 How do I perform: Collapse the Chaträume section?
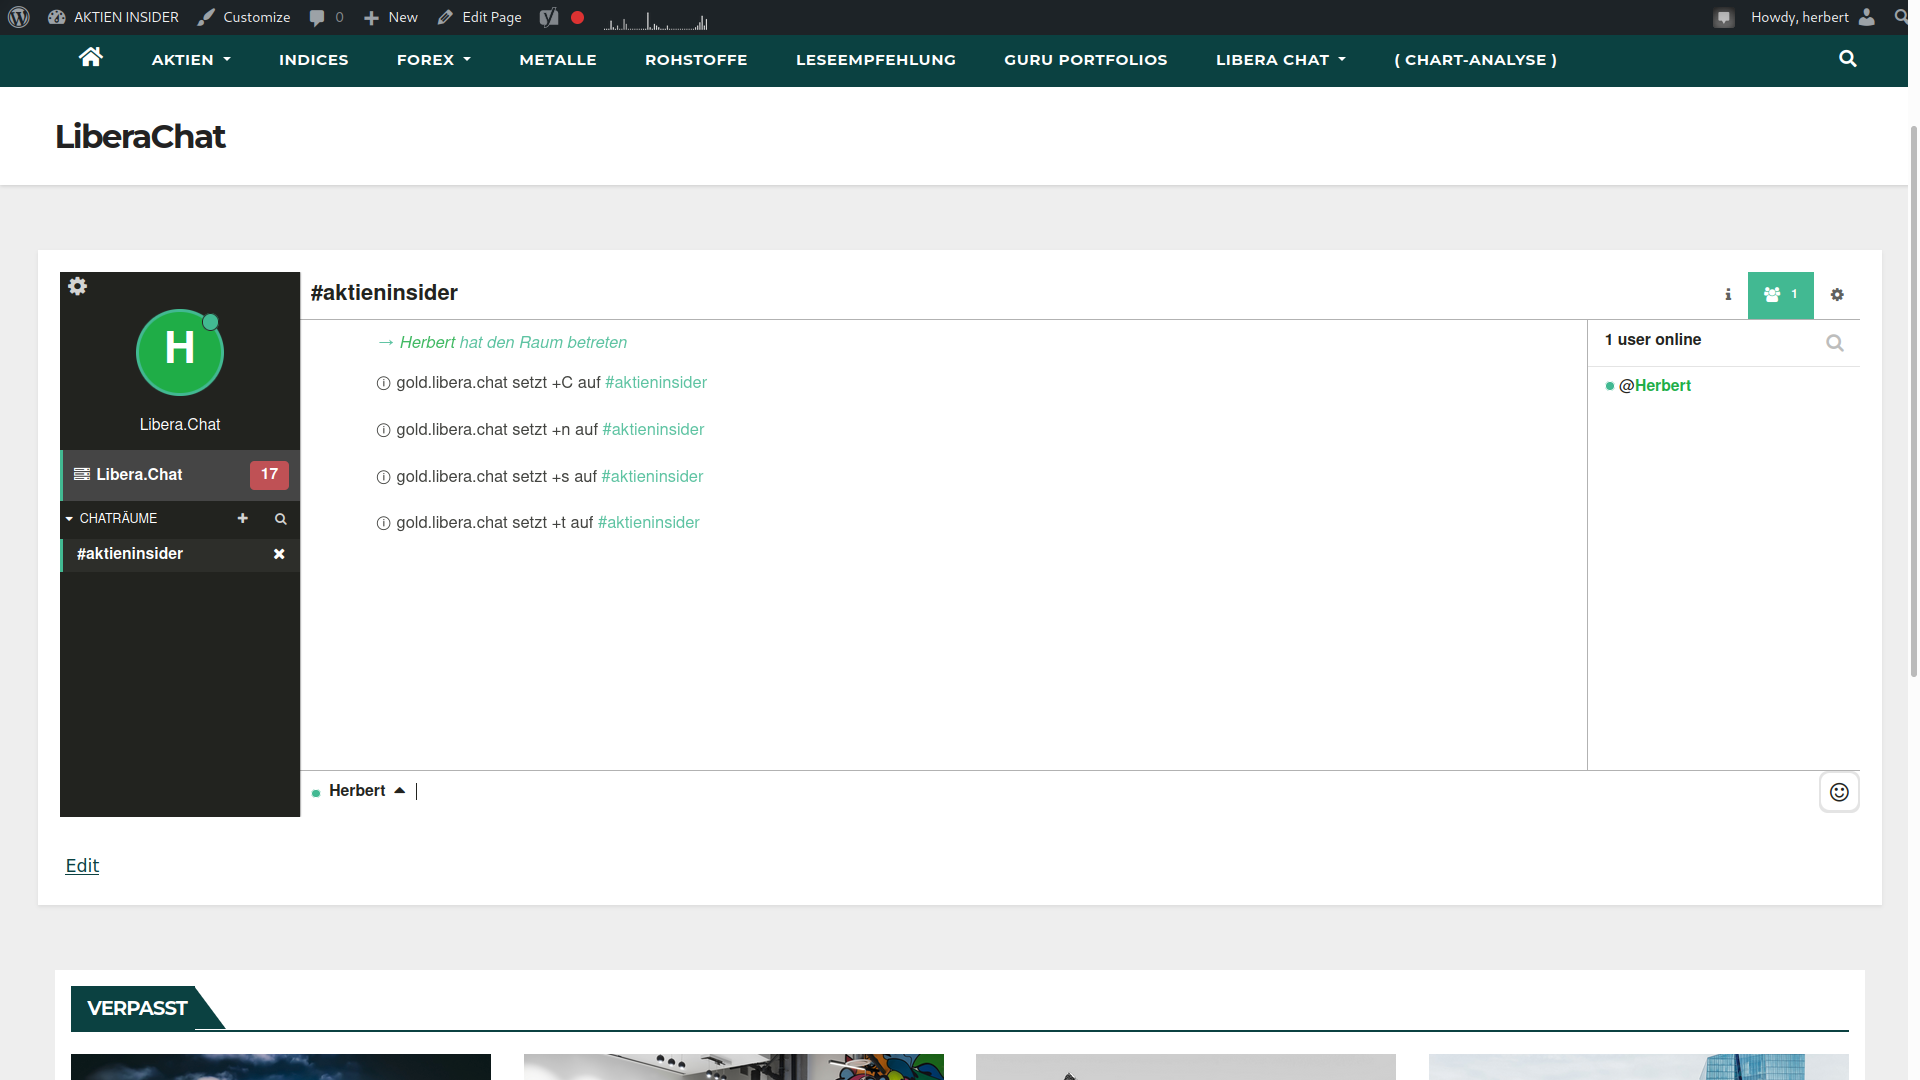(69, 519)
